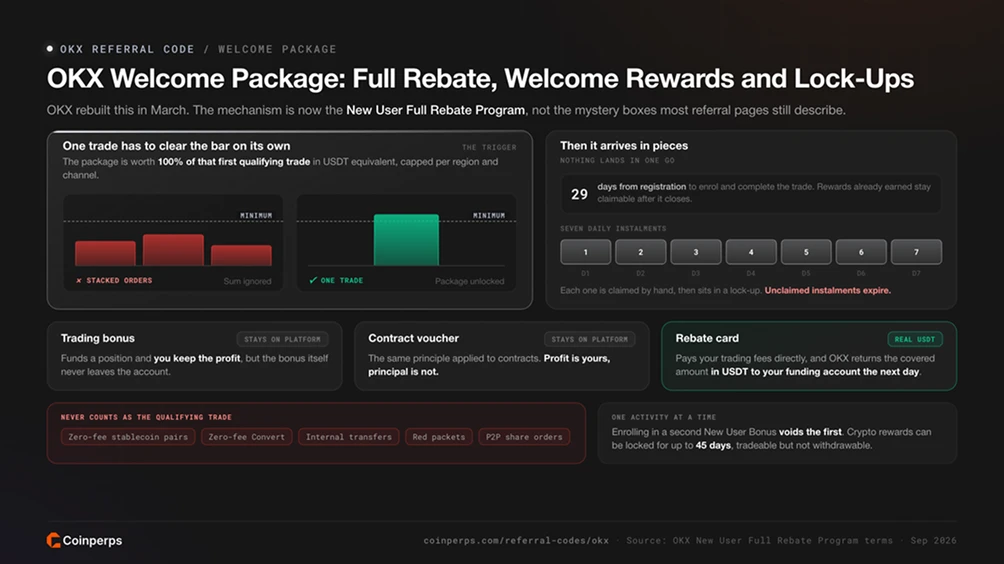This screenshot has height=564, width=1004.
Task: Click 'NEVER COUNTS AS THE QUALIFYING TRADE' label
Action: (x=146, y=417)
